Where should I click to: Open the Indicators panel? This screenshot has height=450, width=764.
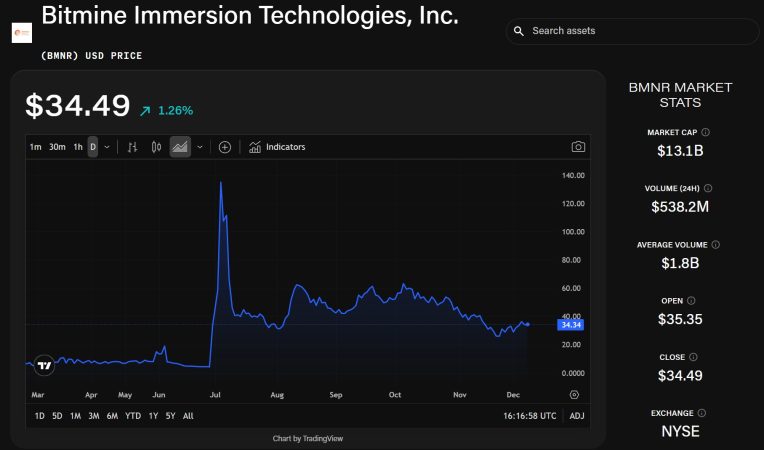(277, 147)
